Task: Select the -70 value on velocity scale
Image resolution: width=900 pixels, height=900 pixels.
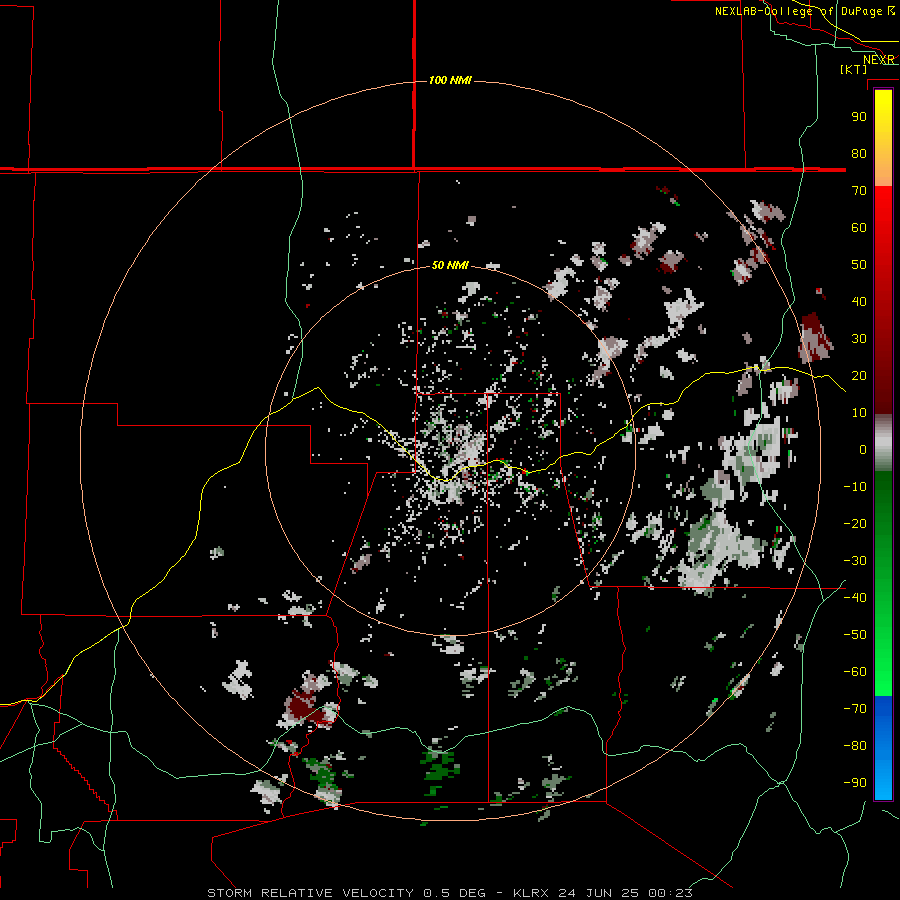Action: point(855,709)
